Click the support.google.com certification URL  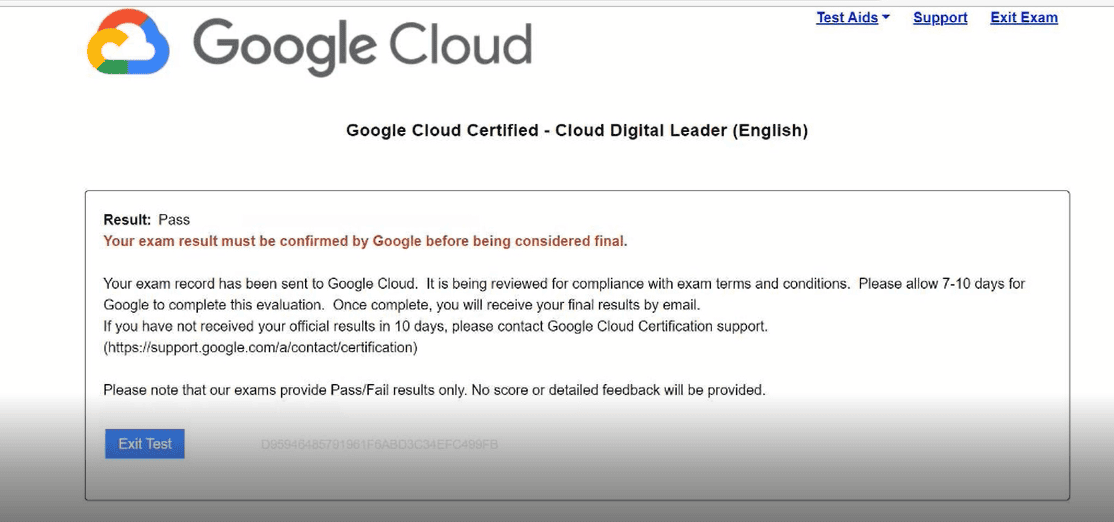[x=260, y=348]
